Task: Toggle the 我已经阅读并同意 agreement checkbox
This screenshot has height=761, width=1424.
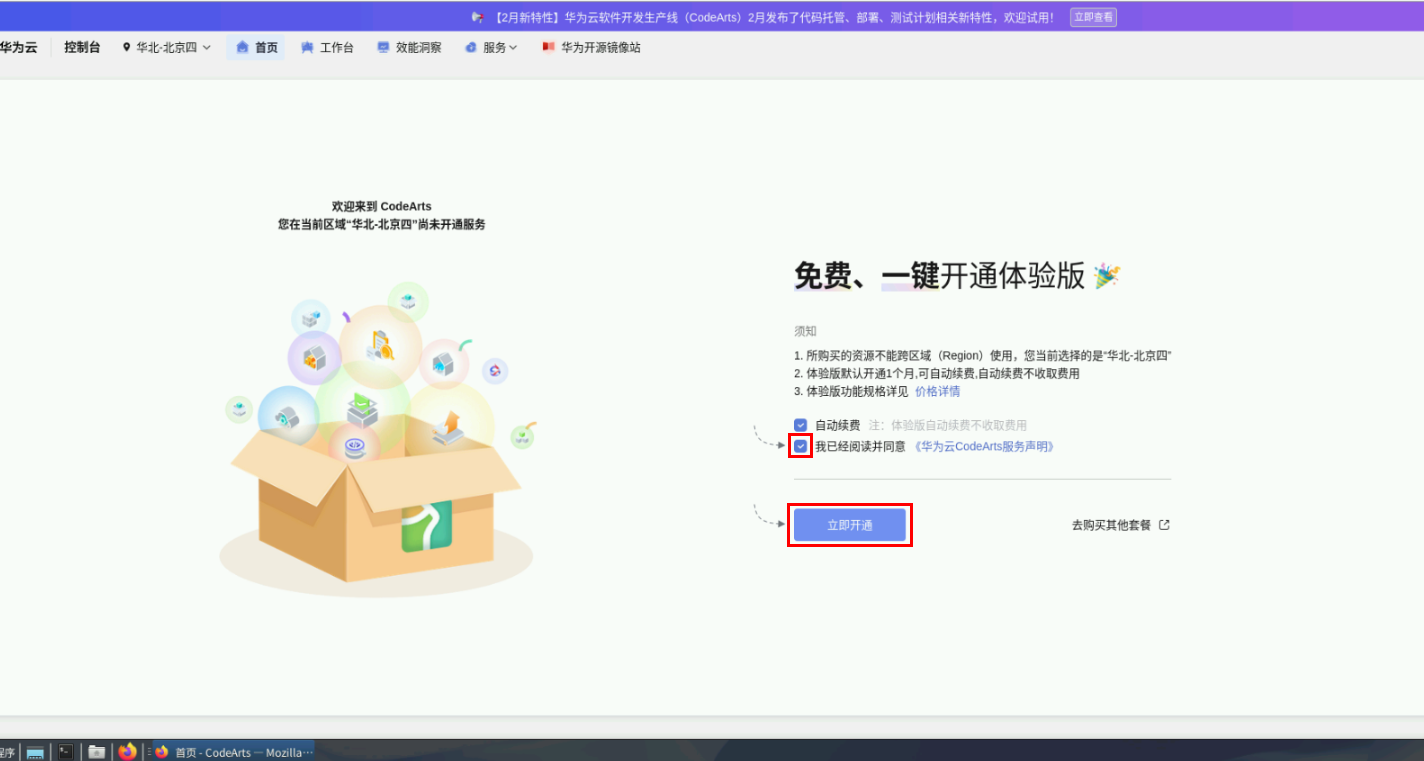Action: click(800, 446)
